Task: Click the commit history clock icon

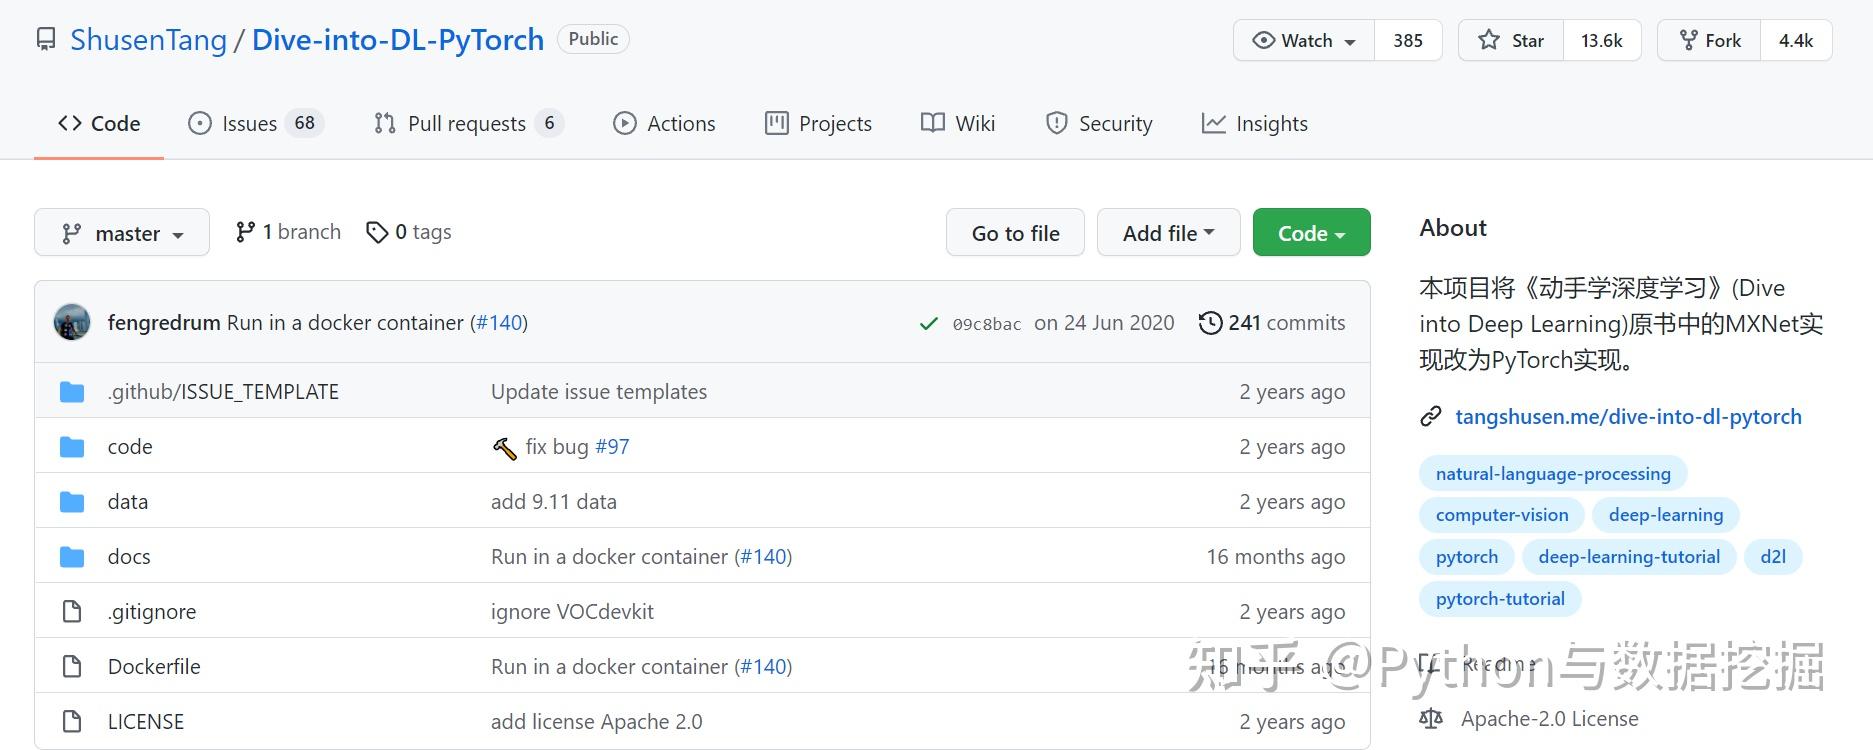Action: [1210, 323]
